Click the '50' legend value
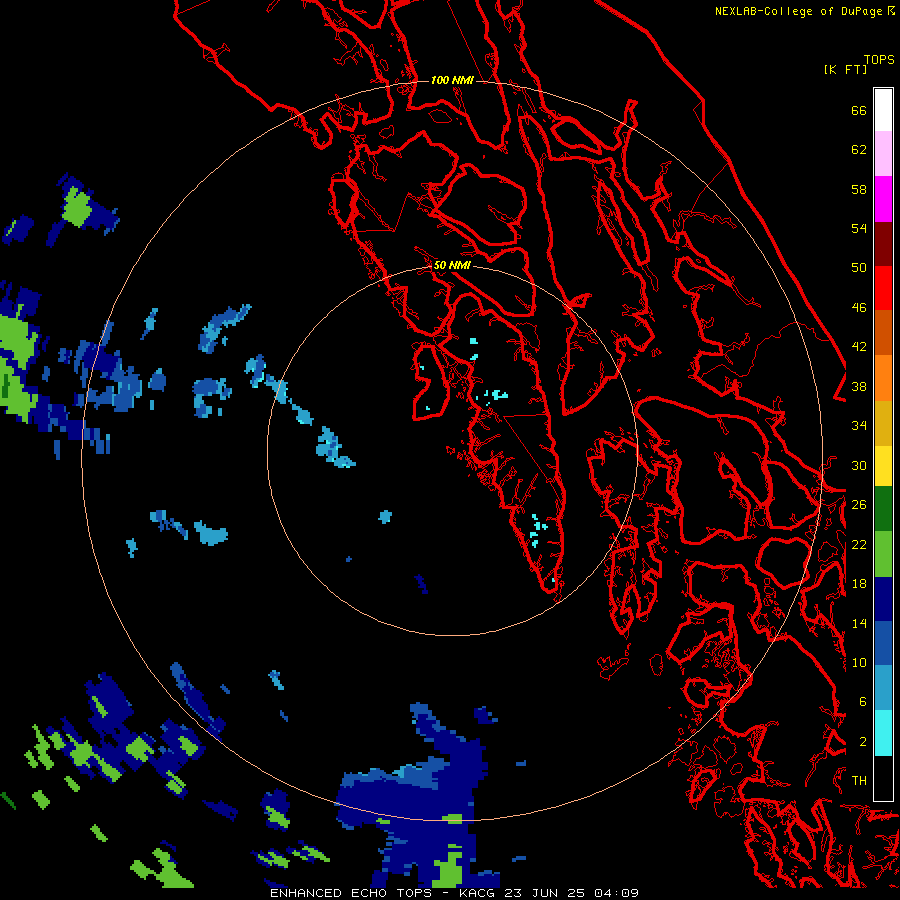 point(859,268)
